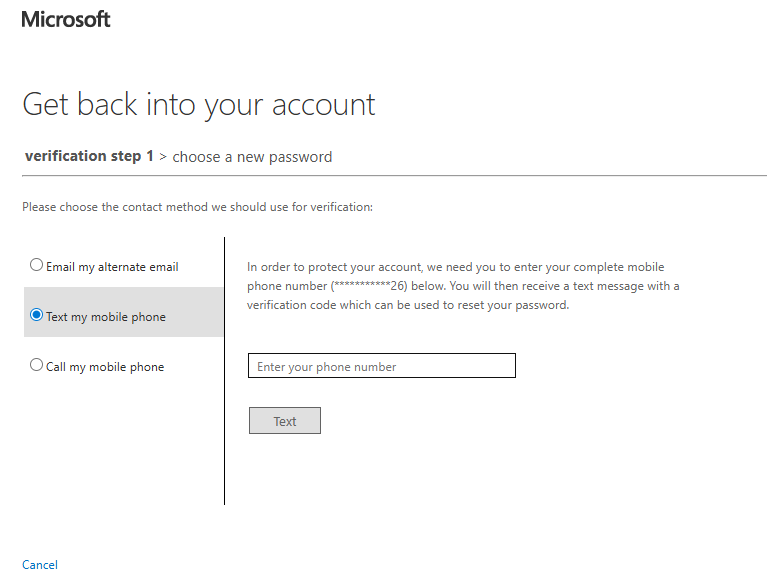Click the Text button to send code
Viewport: 767px width, 583px height.
pos(285,421)
